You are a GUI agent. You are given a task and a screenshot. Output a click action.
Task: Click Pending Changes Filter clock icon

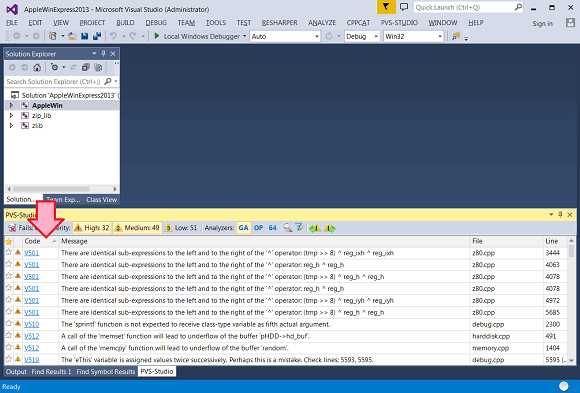tap(54, 67)
